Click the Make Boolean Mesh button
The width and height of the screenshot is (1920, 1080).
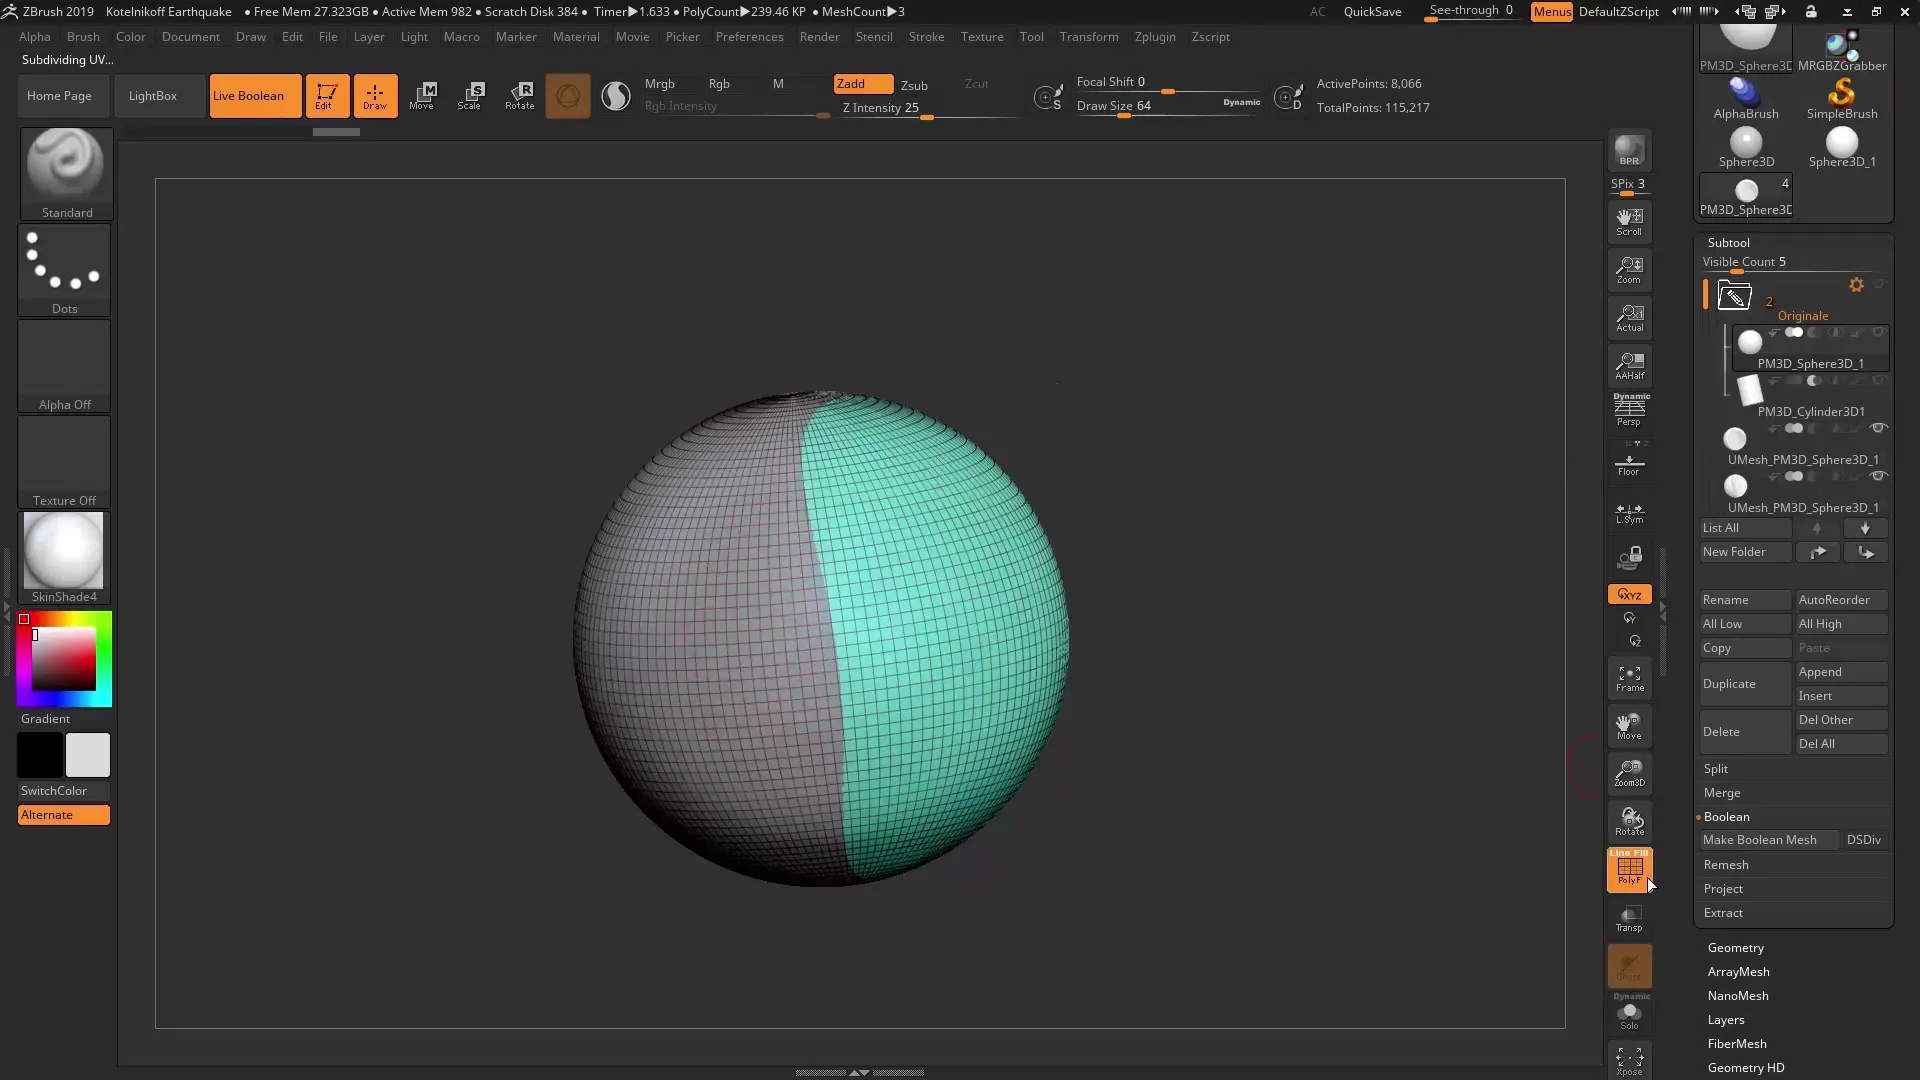click(x=1769, y=840)
